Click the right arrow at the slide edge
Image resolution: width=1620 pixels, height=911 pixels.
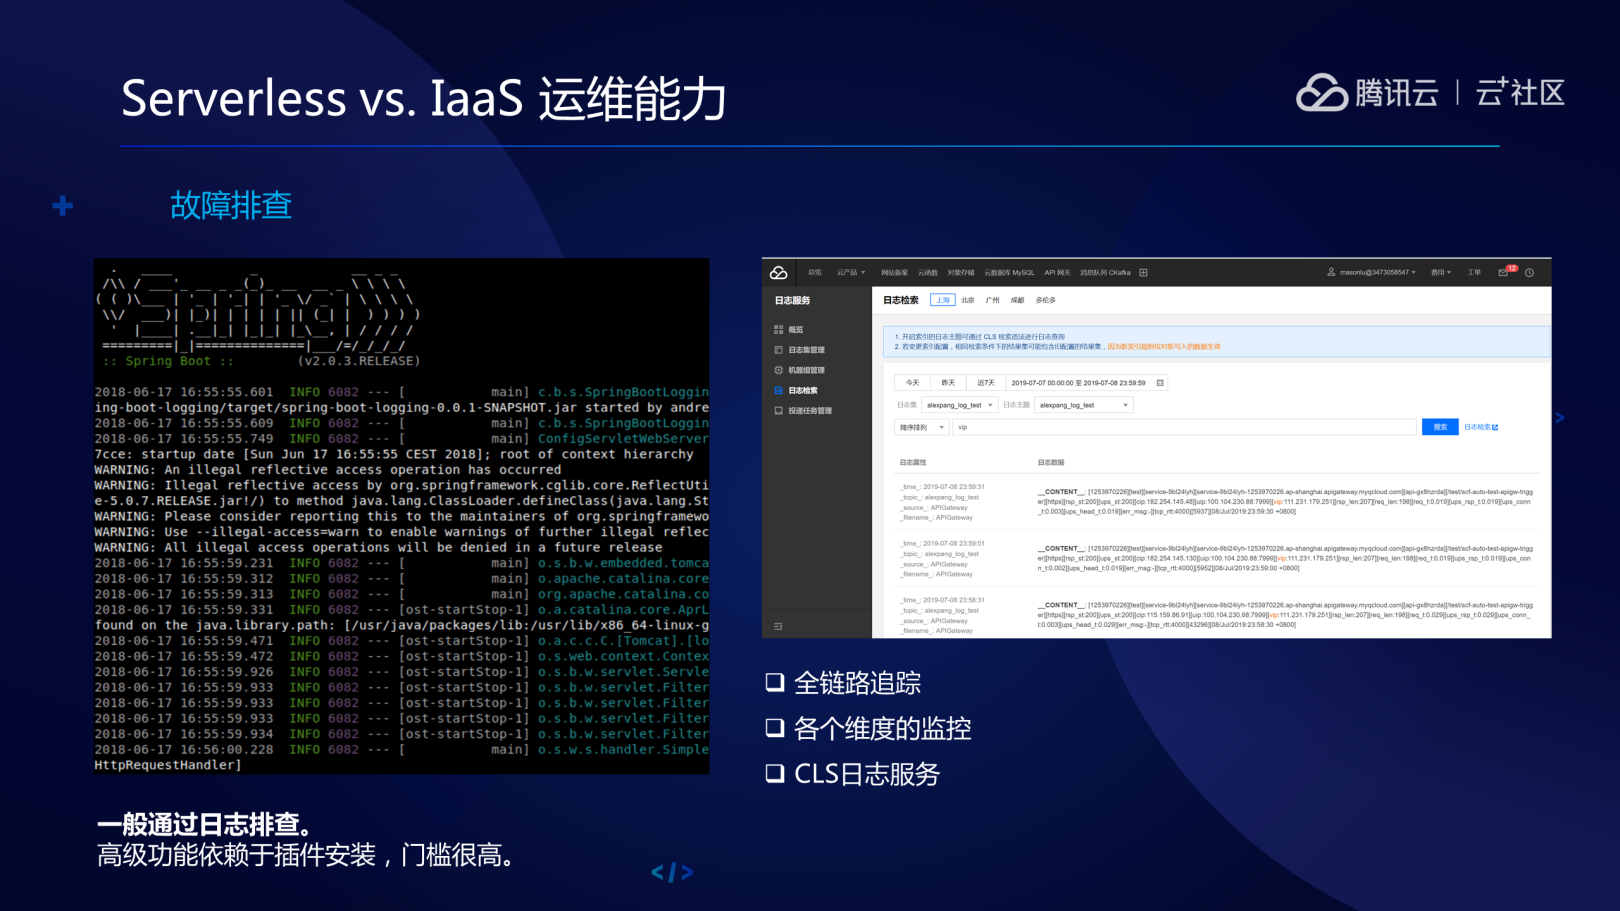1559,418
